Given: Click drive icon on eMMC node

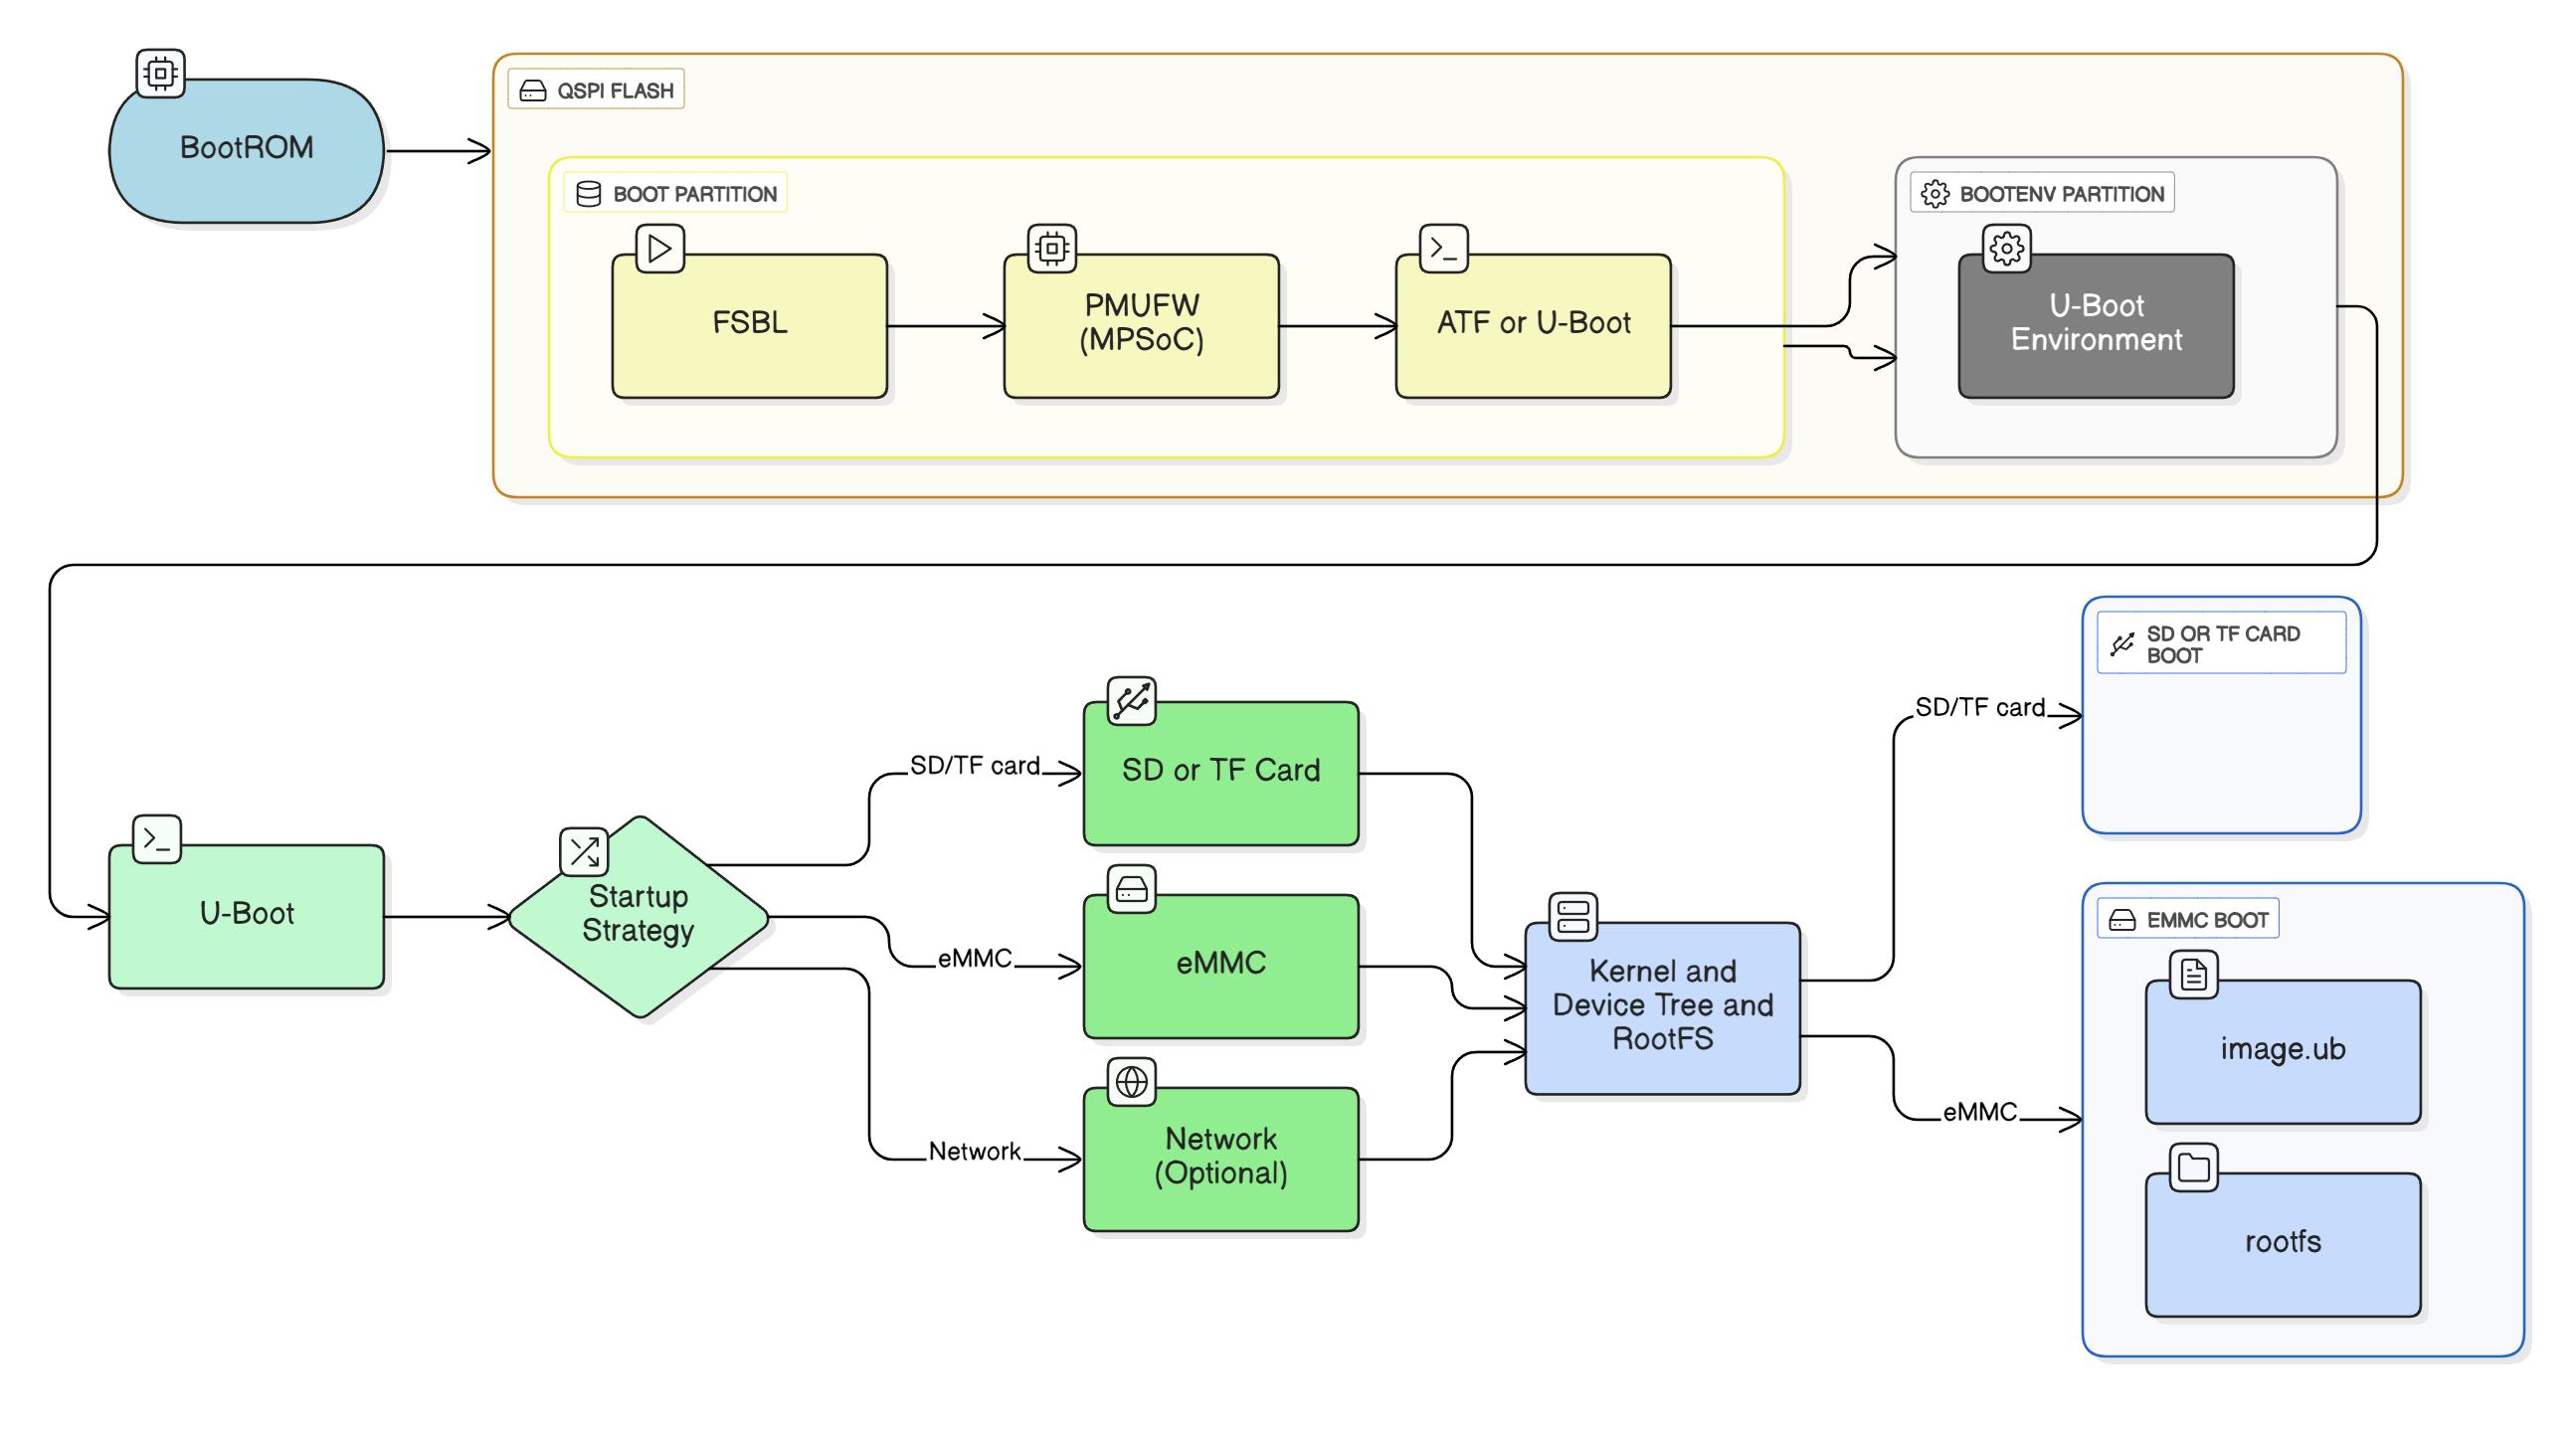Looking at the screenshot, I should (1131, 889).
